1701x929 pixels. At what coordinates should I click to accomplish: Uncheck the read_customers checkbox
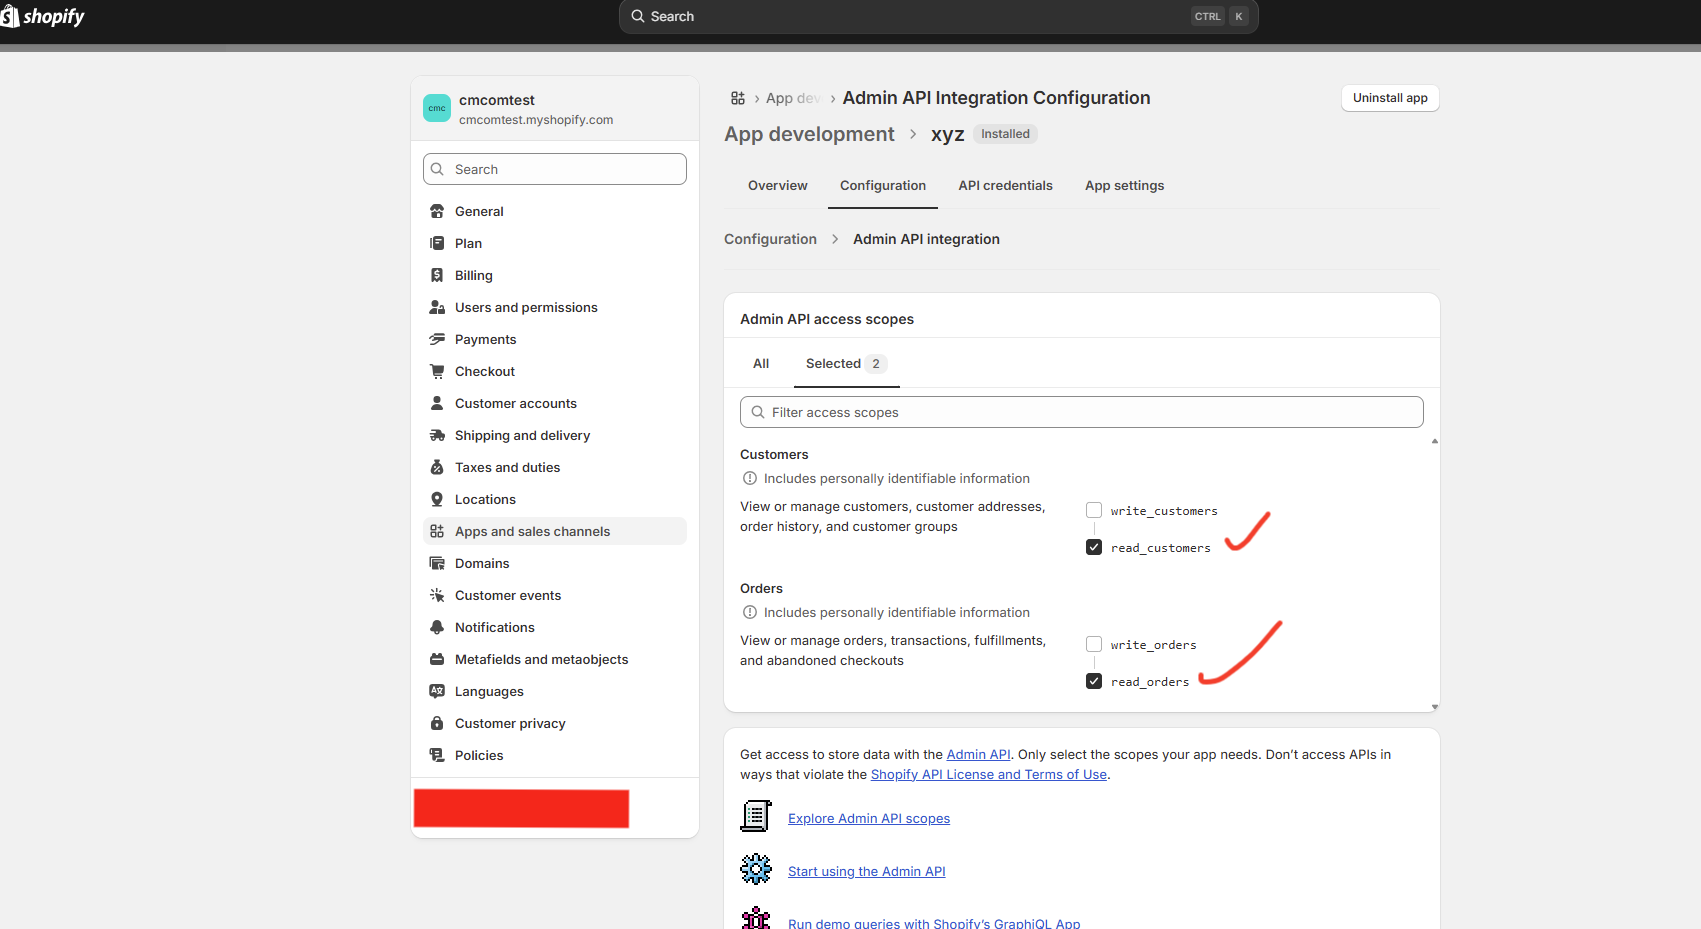click(x=1094, y=547)
